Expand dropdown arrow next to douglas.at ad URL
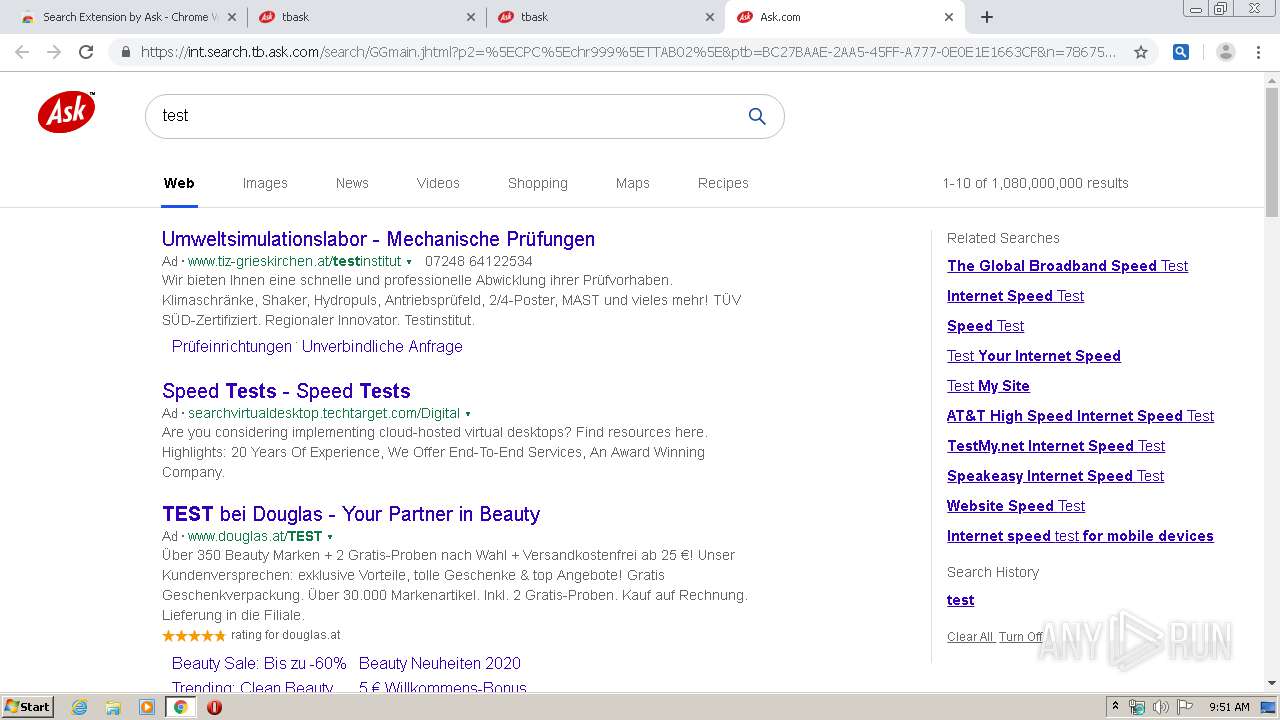Viewport: 1280px width, 720px height. coord(331,537)
